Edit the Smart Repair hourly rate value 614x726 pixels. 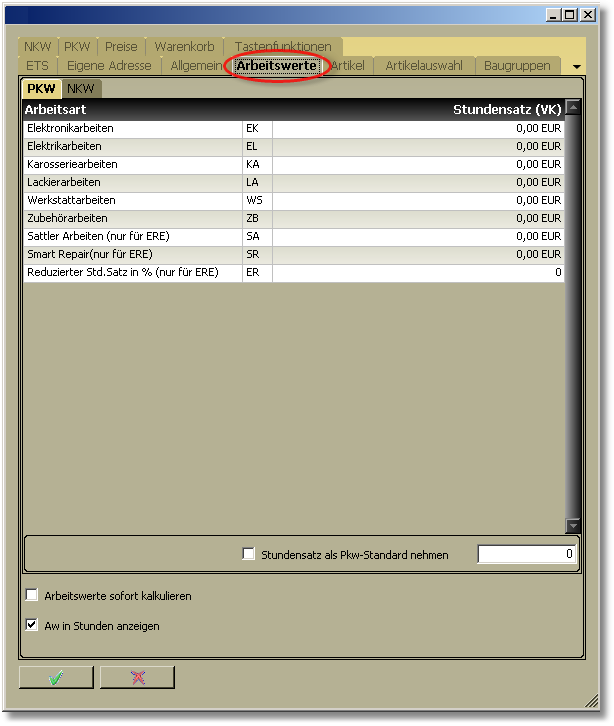tap(419, 255)
